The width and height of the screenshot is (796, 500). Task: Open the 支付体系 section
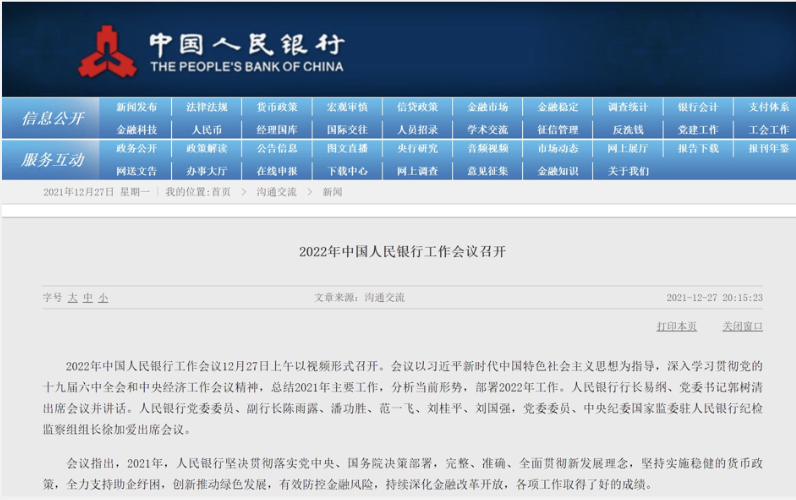pyautogui.click(x=769, y=107)
